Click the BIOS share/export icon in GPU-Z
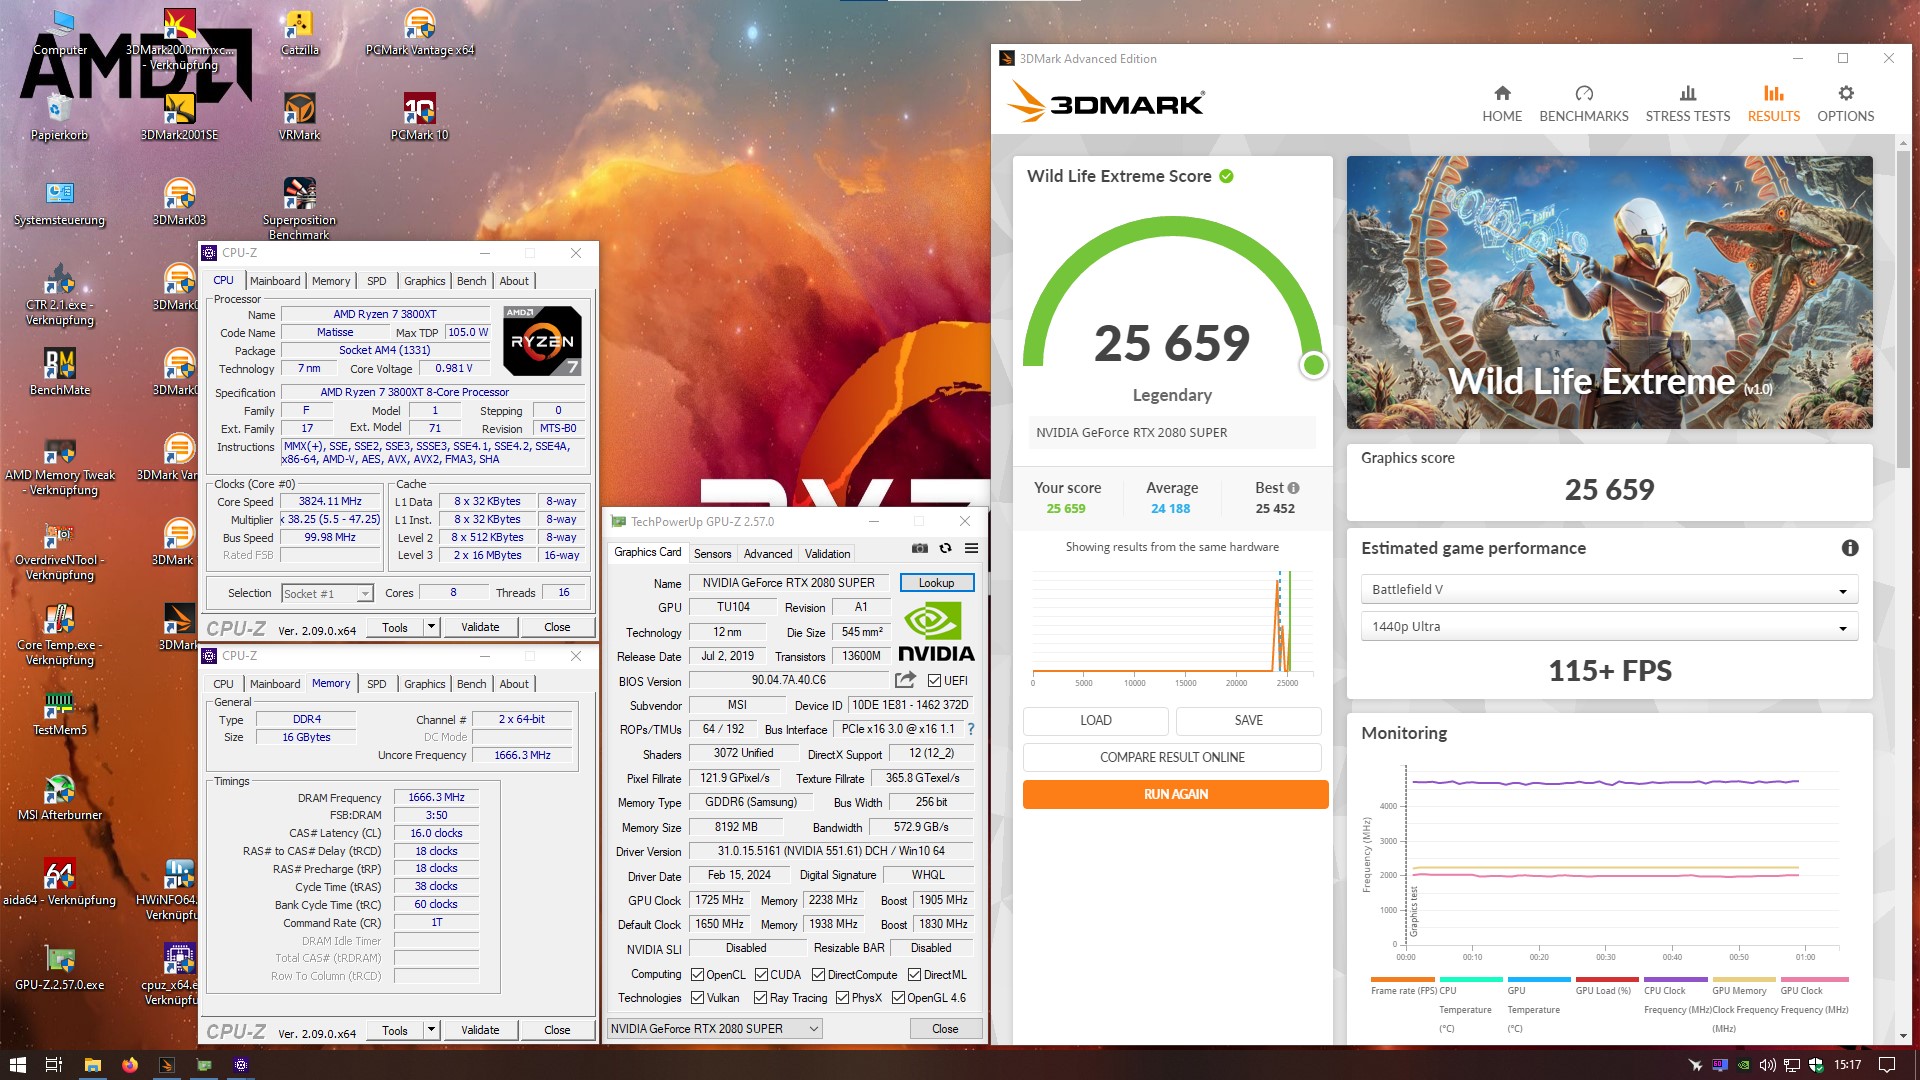The width and height of the screenshot is (1920, 1080). [x=905, y=680]
